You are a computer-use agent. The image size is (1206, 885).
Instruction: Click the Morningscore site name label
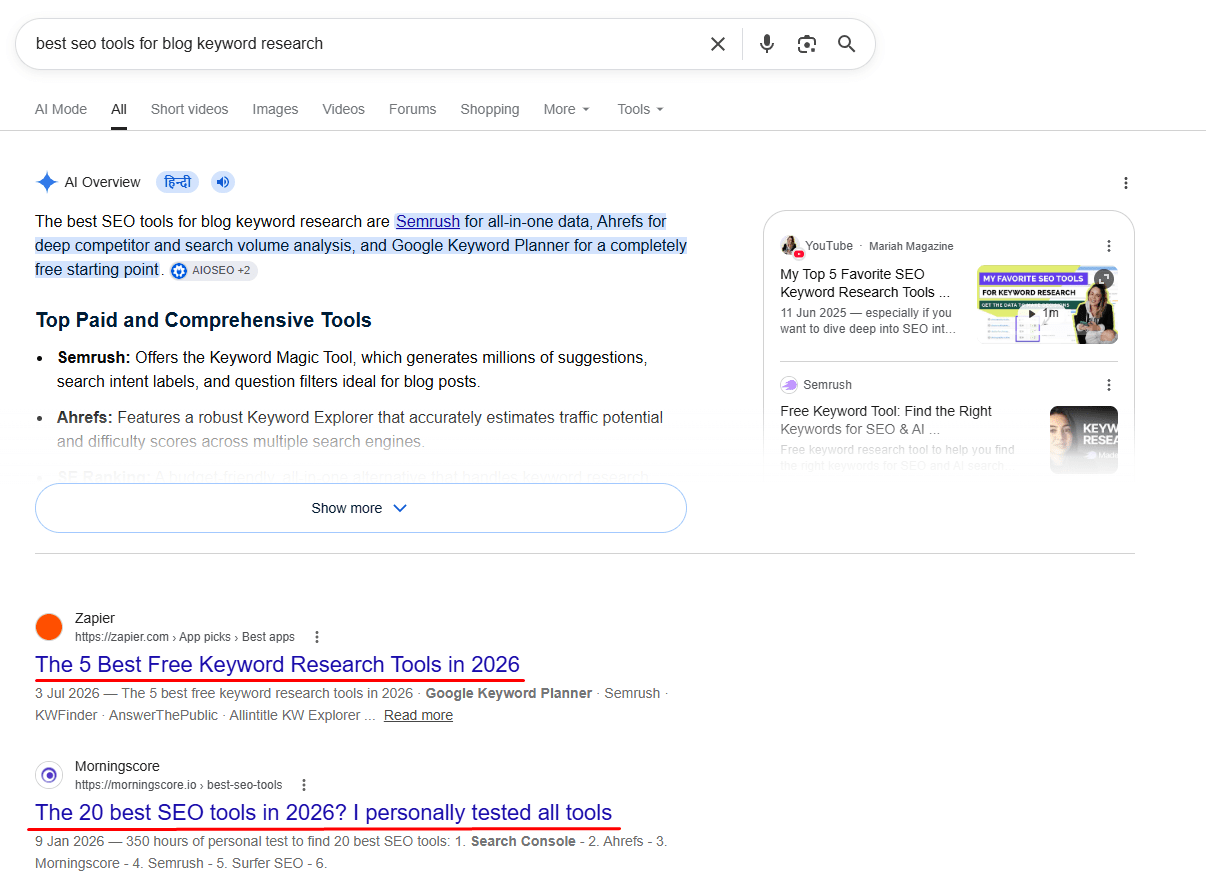[117, 766]
